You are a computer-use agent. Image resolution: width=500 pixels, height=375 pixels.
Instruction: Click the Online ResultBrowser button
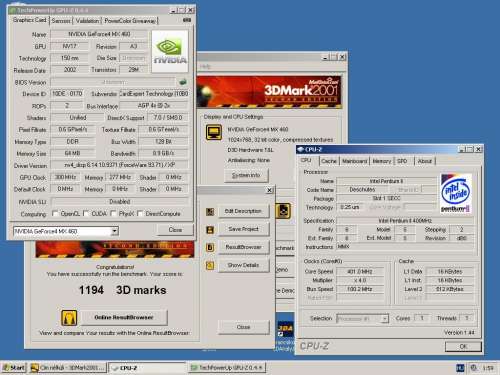tap(124, 317)
